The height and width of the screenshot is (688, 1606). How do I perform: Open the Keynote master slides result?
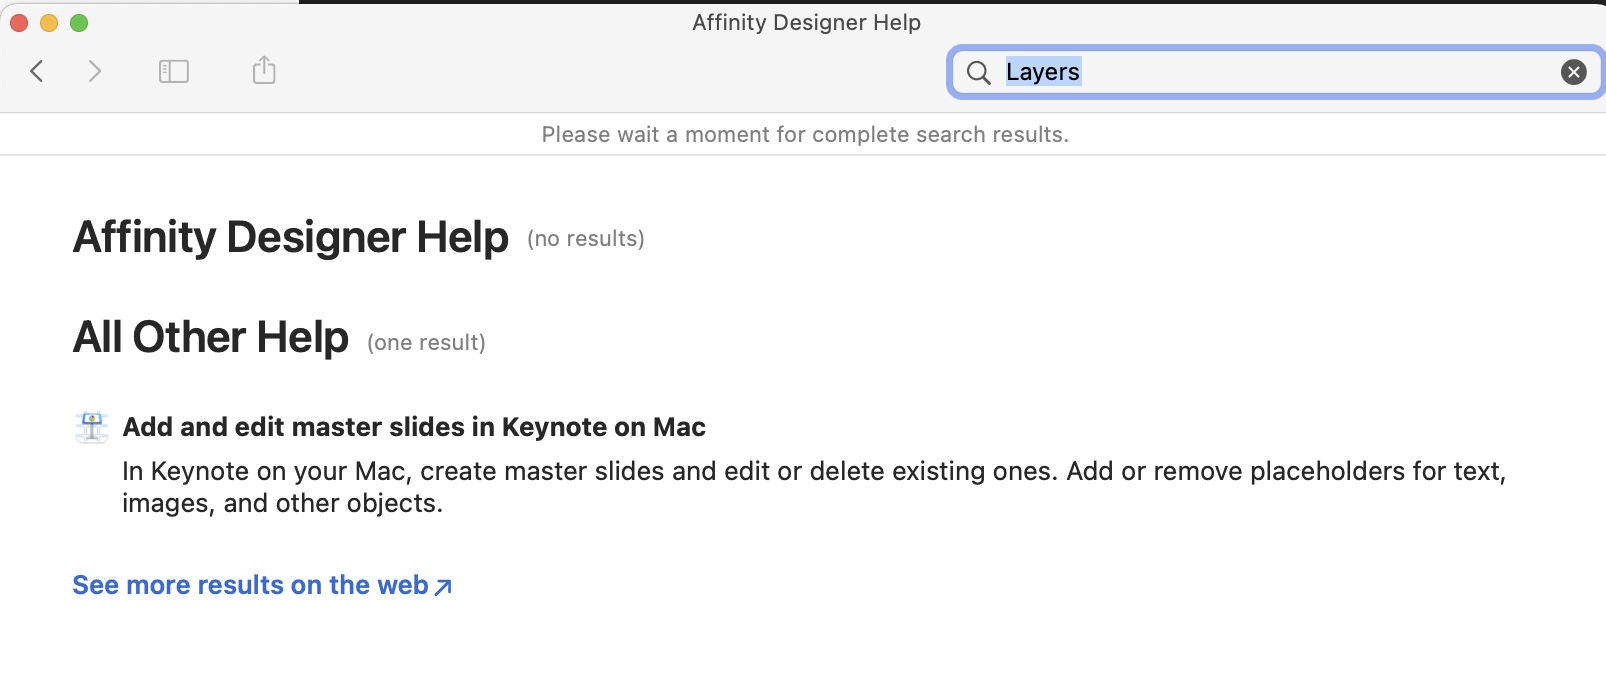coord(414,427)
